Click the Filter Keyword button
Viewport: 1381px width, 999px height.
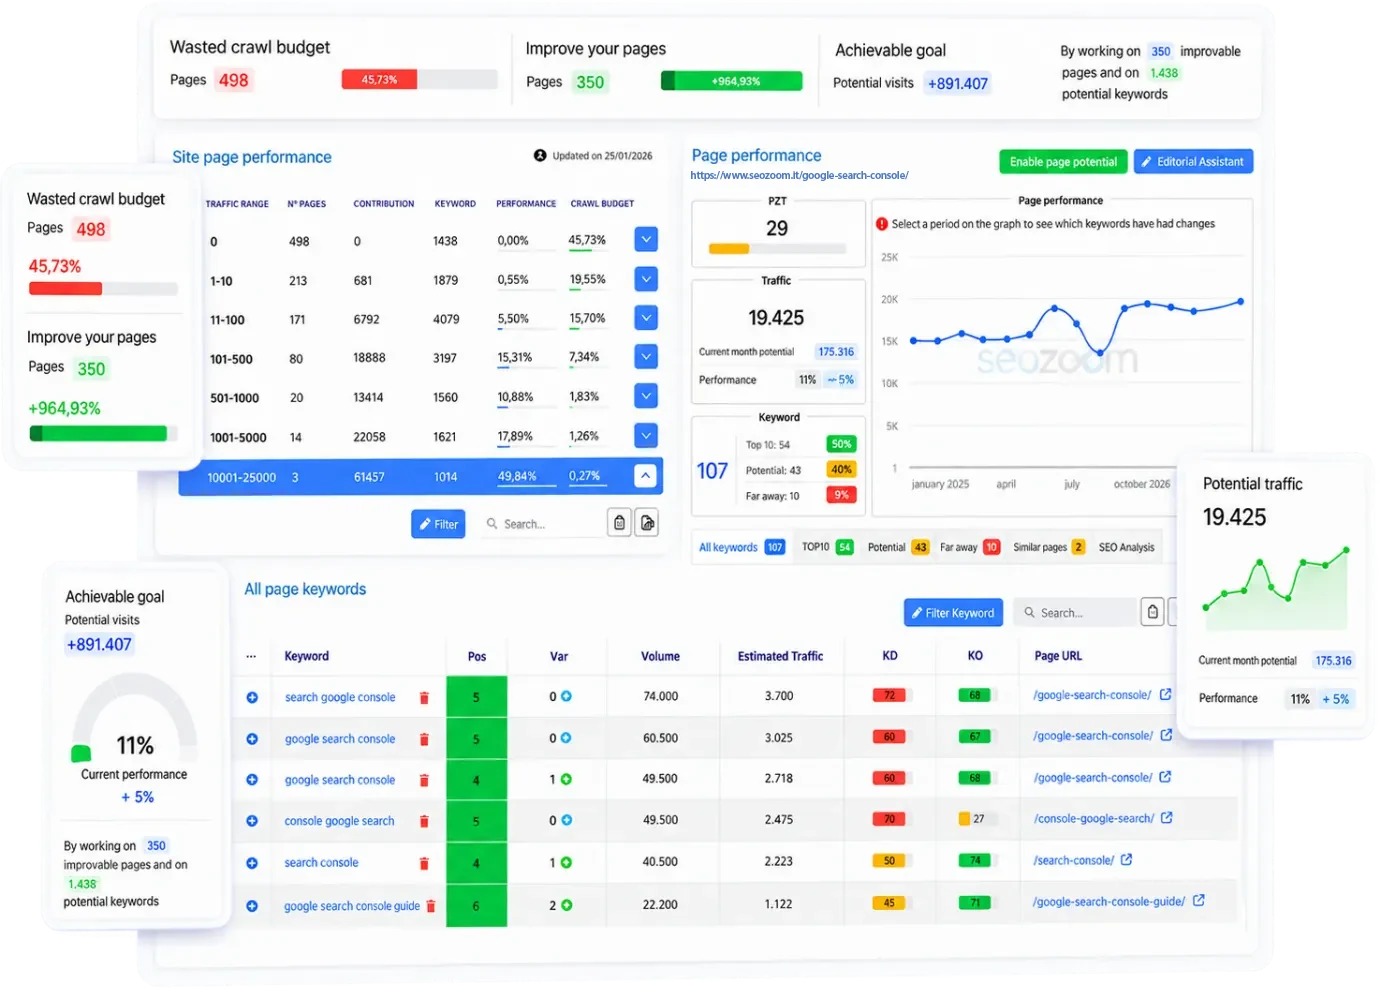tap(953, 613)
